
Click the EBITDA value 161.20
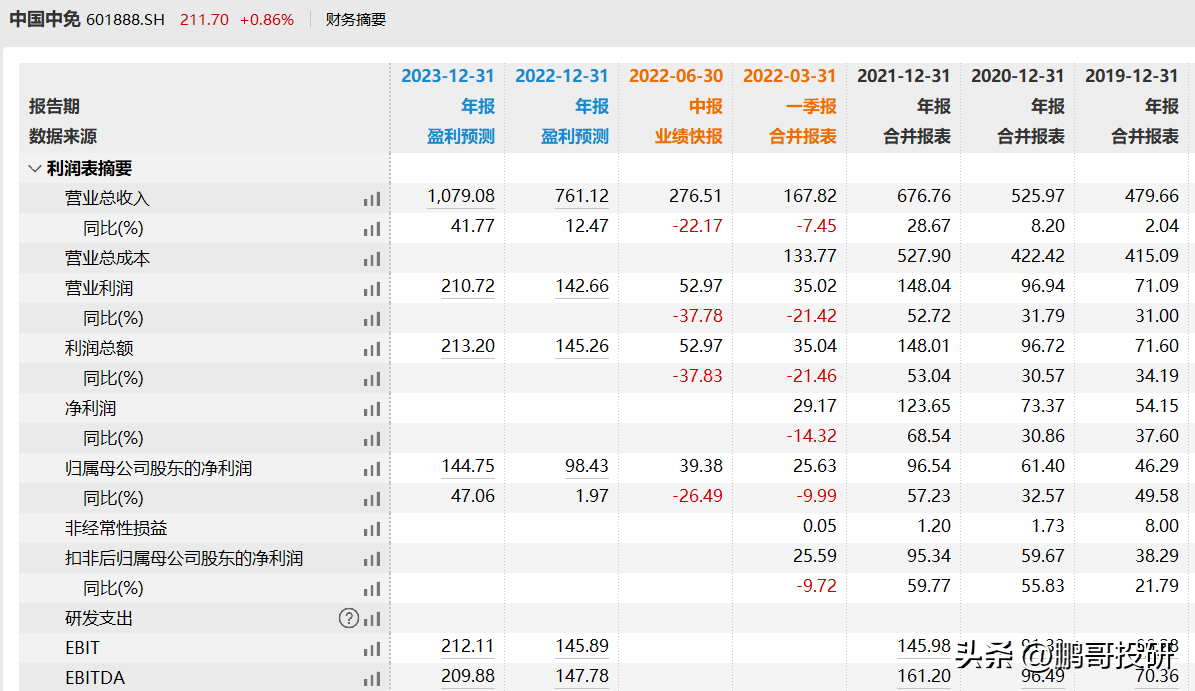pos(924,677)
